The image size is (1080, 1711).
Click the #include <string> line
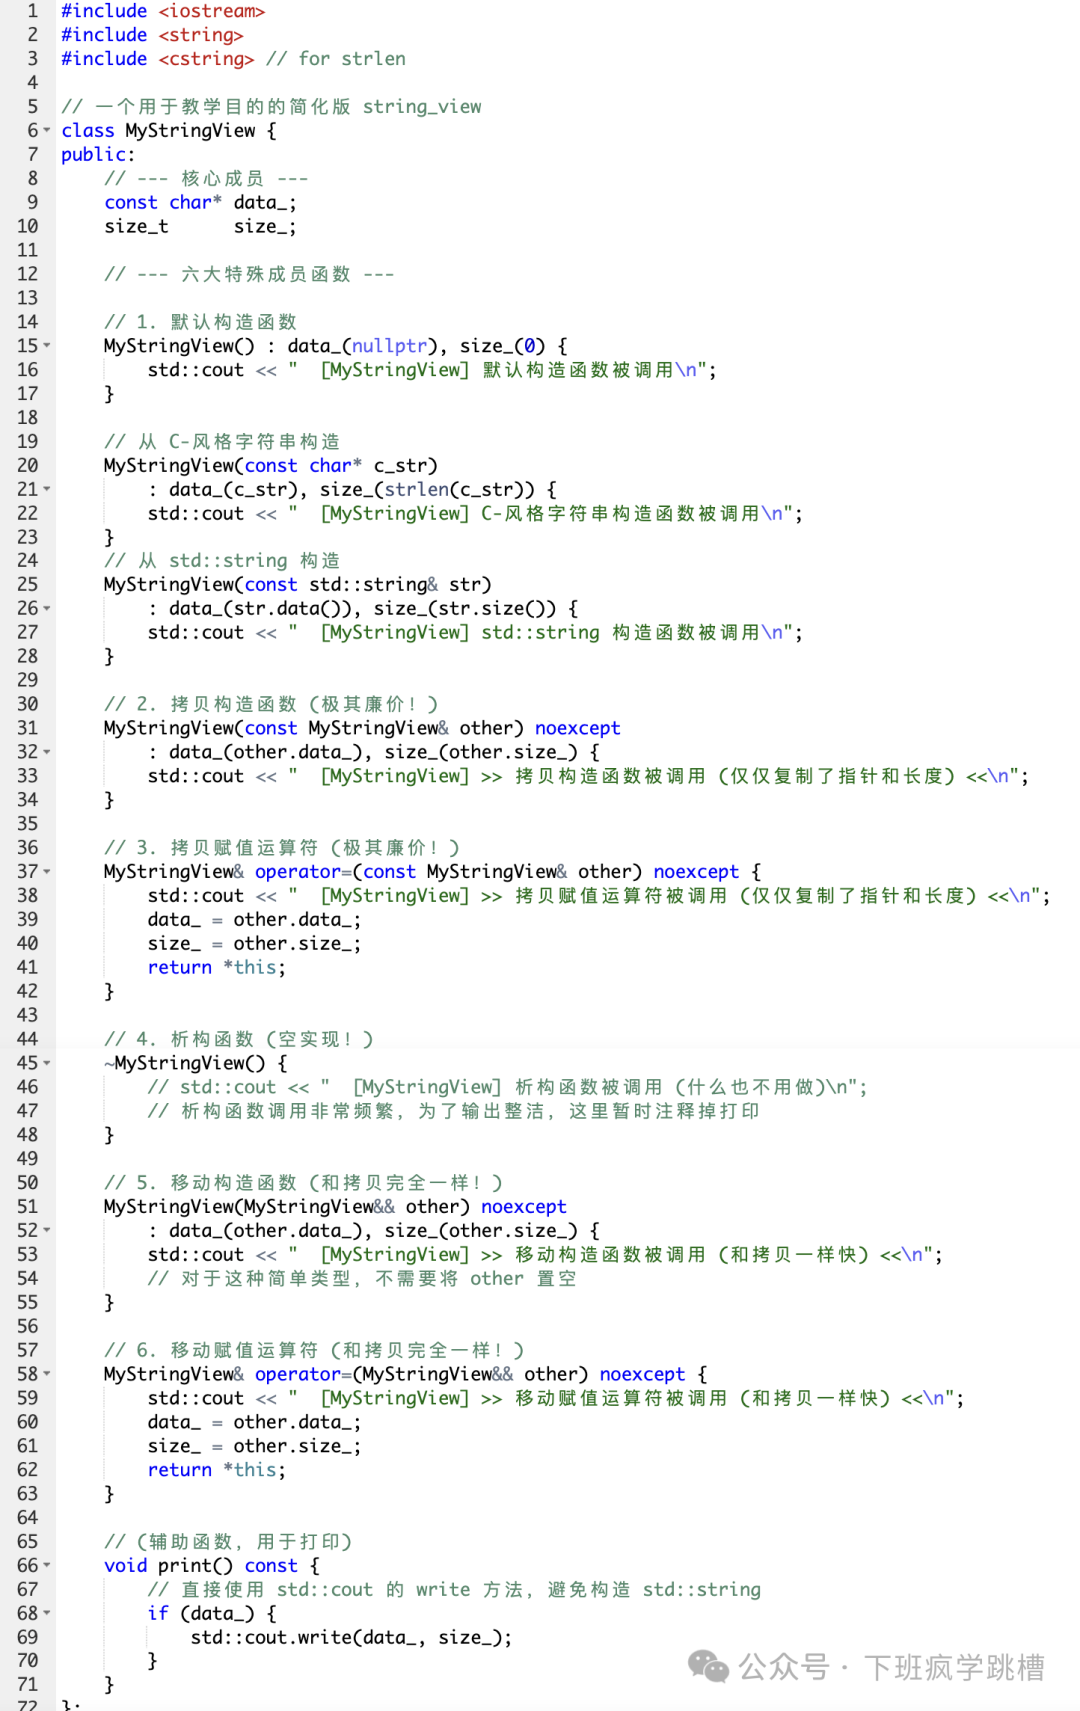tap(152, 35)
